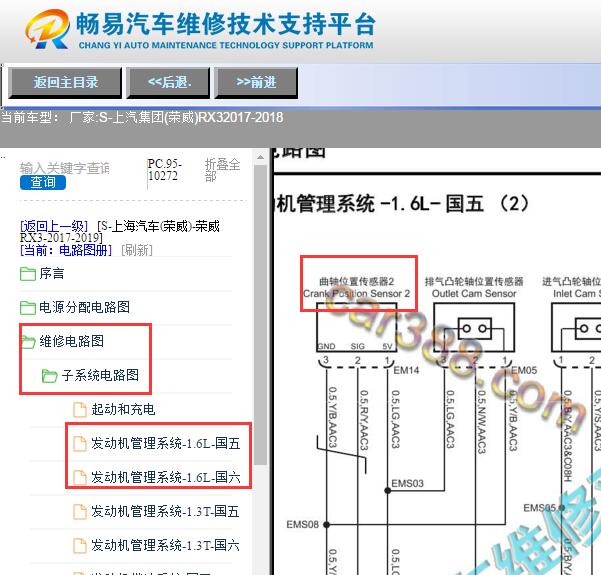Click the PC.95-10272 text
Image resolution: width=601 pixels, height=575 pixels.
[x=164, y=170]
